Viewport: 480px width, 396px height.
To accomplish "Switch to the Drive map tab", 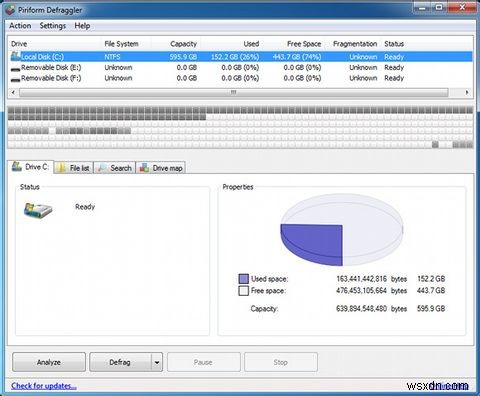I will tap(161, 168).
